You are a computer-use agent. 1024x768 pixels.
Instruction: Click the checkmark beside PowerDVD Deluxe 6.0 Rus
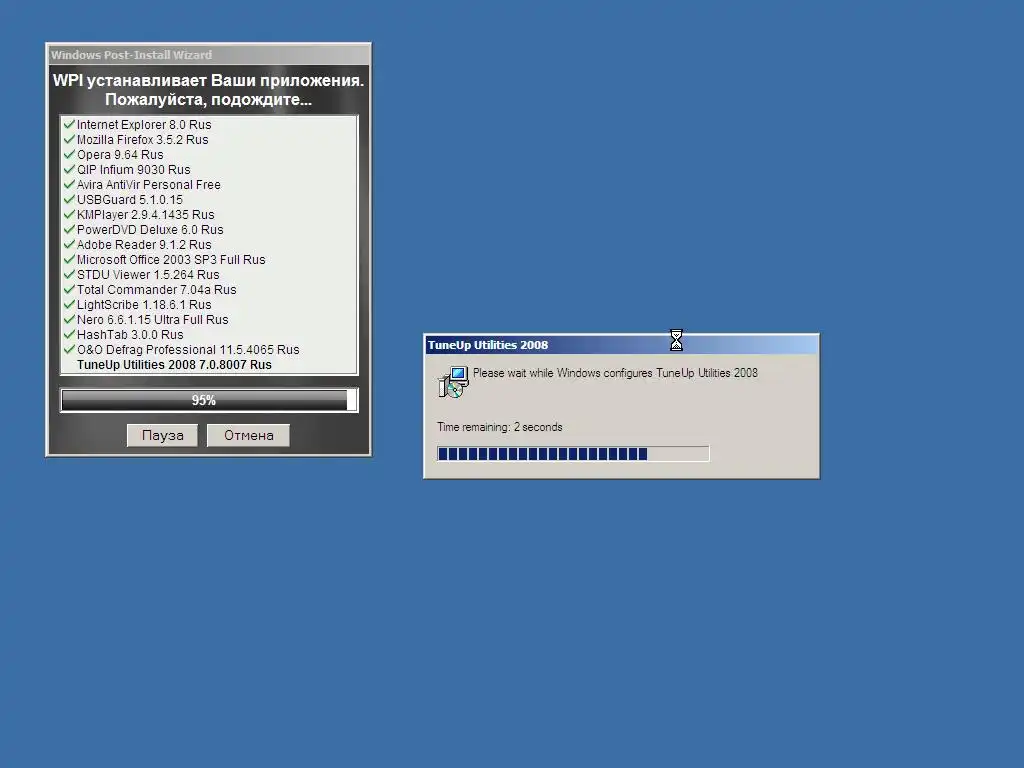tap(69, 229)
